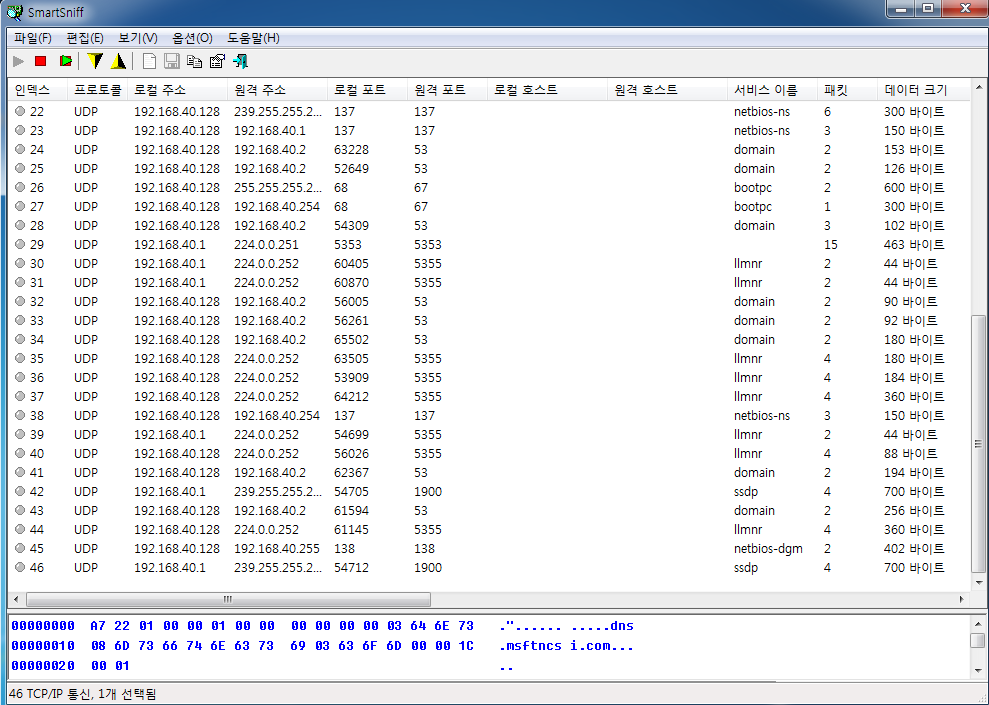
Task: Click the gray status dot of row 29
Action: tap(20, 244)
